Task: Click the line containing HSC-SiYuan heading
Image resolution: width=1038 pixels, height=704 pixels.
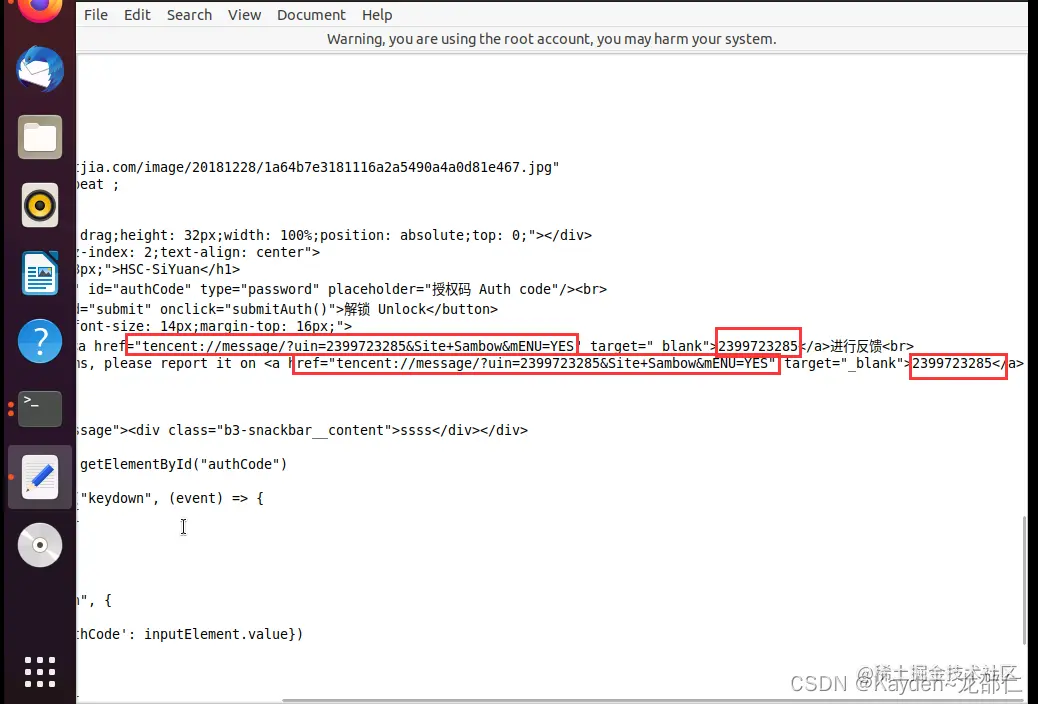Action: tap(158, 270)
